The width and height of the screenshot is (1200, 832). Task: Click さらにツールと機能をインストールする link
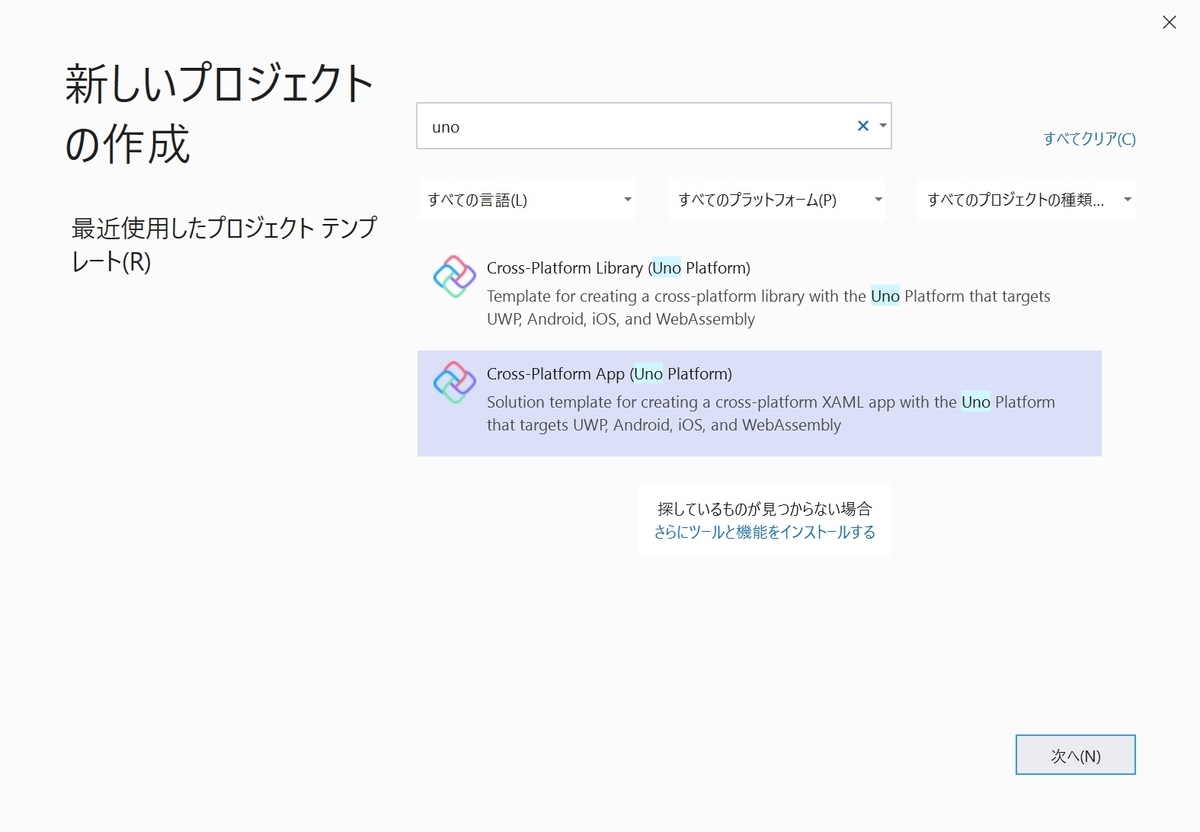[764, 532]
